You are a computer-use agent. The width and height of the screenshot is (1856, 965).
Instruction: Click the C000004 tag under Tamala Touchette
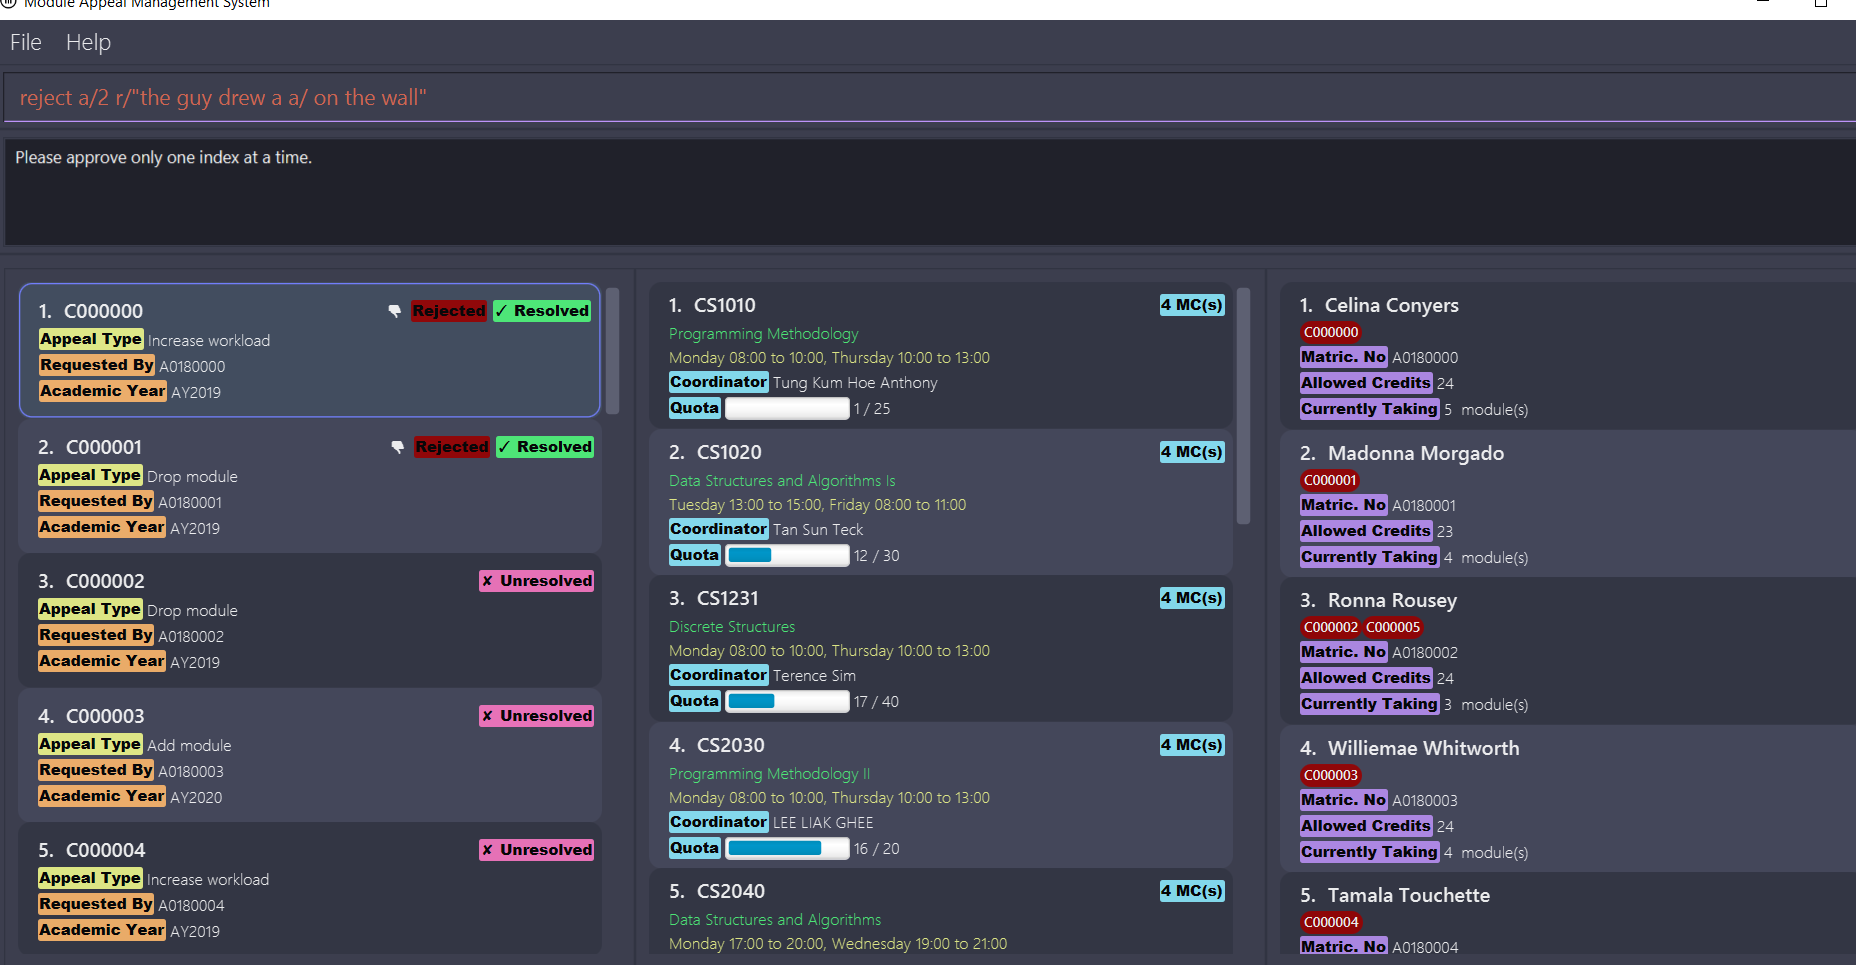[x=1331, y=922]
